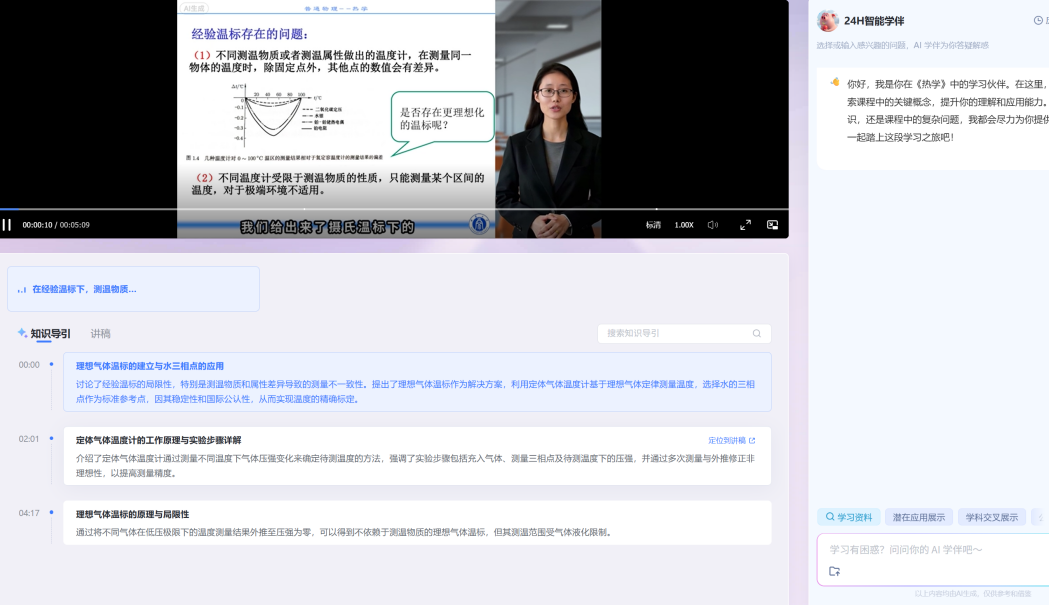1049x605 pixels.
Task: Pause the video playback
Action: coord(7,225)
